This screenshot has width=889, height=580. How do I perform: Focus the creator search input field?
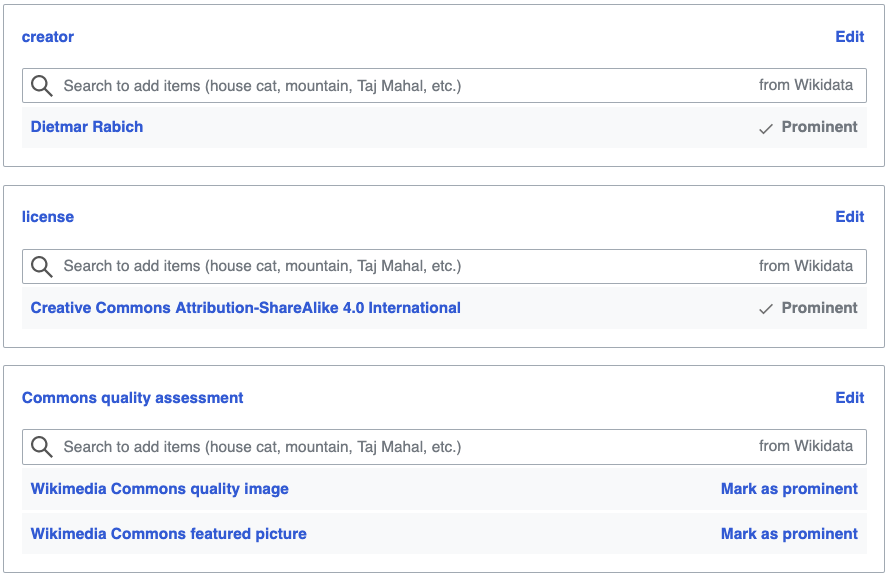(400, 86)
